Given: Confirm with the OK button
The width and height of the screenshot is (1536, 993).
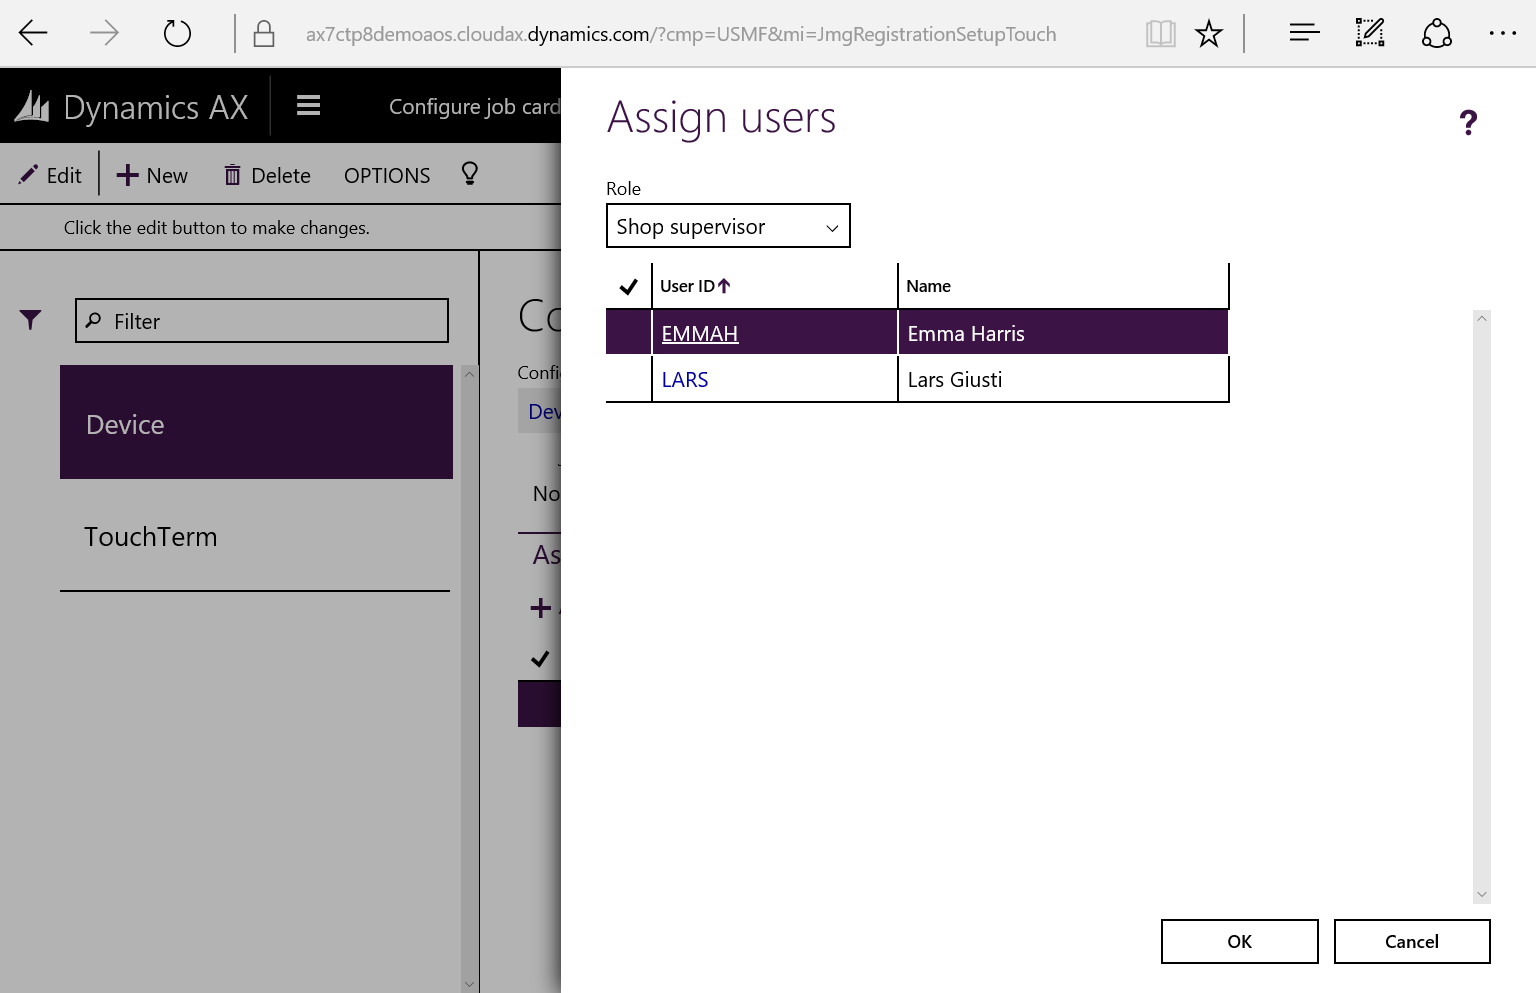Looking at the screenshot, I should click(x=1240, y=941).
